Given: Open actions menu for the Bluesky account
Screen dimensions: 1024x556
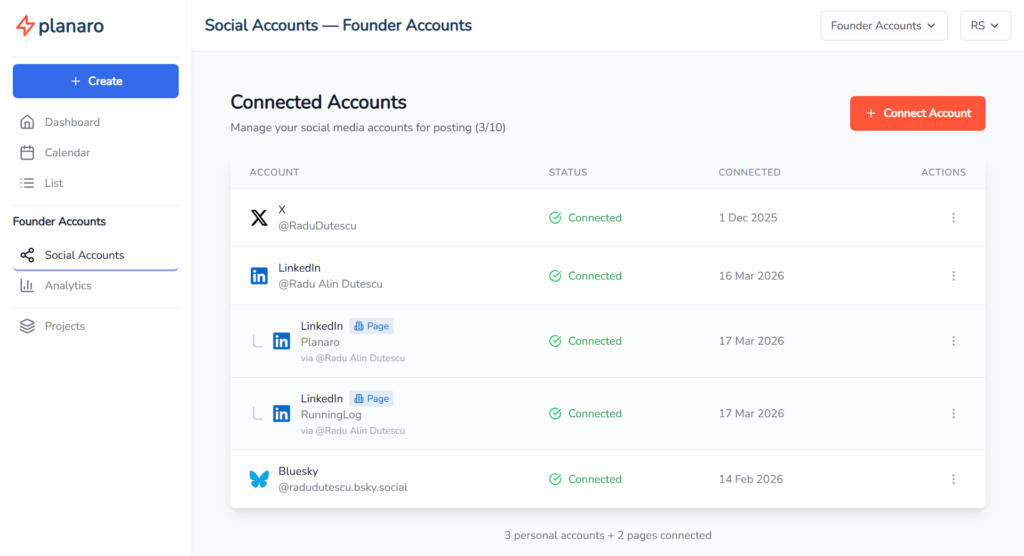Looking at the screenshot, I should click(x=953, y=479).
